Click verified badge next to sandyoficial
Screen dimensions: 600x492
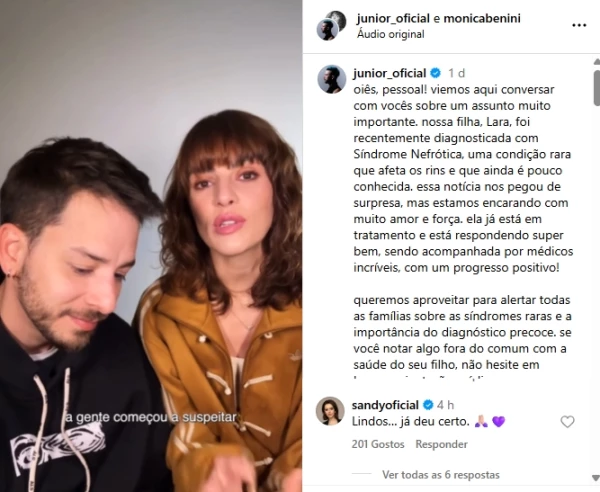tap(428, 405)
